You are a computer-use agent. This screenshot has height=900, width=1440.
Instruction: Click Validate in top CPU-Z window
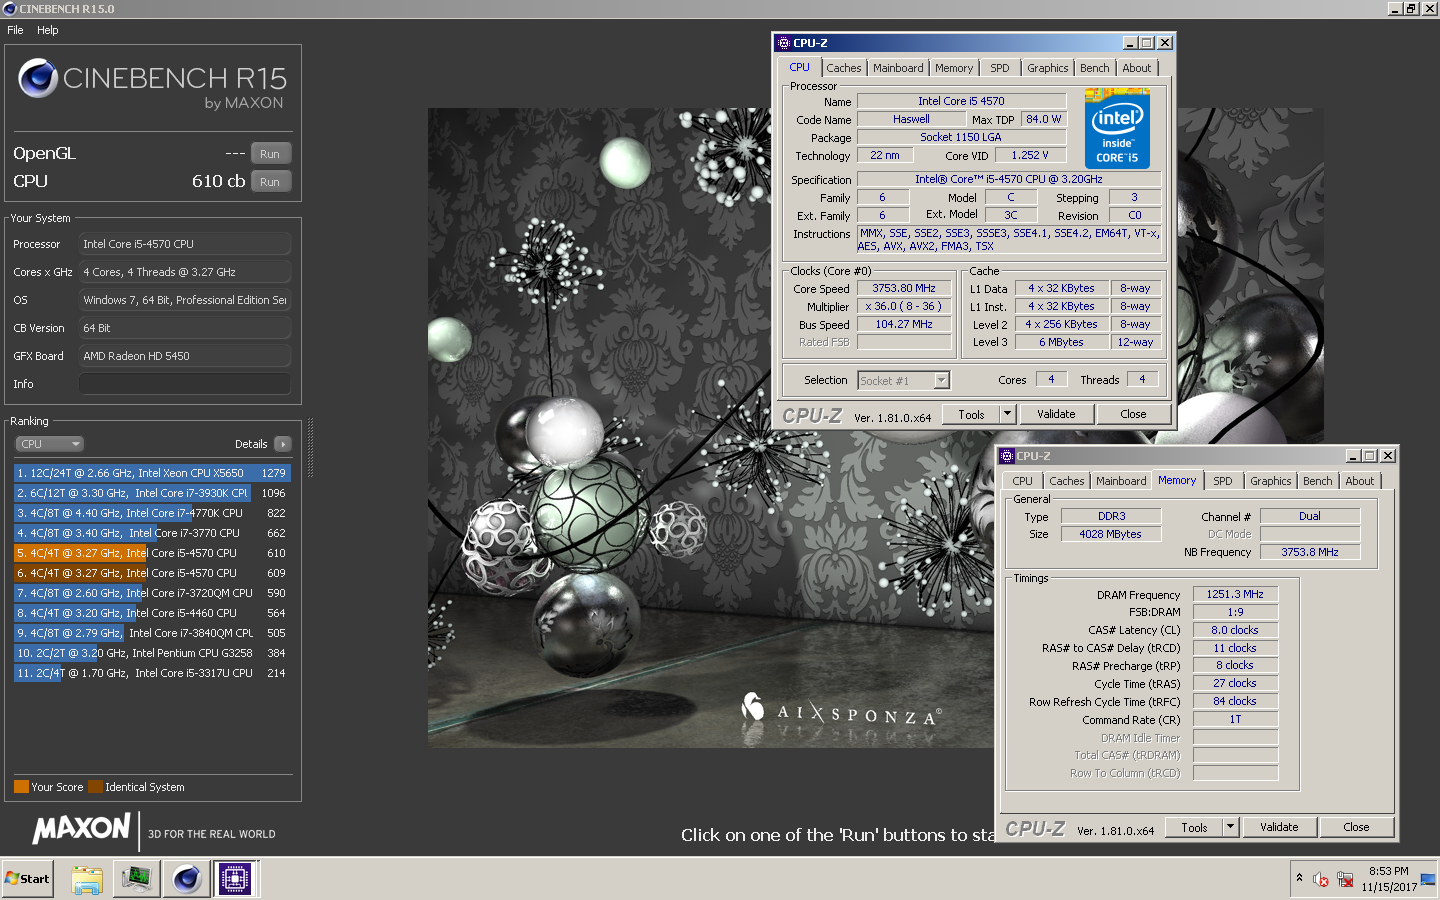pos(1056,414)
